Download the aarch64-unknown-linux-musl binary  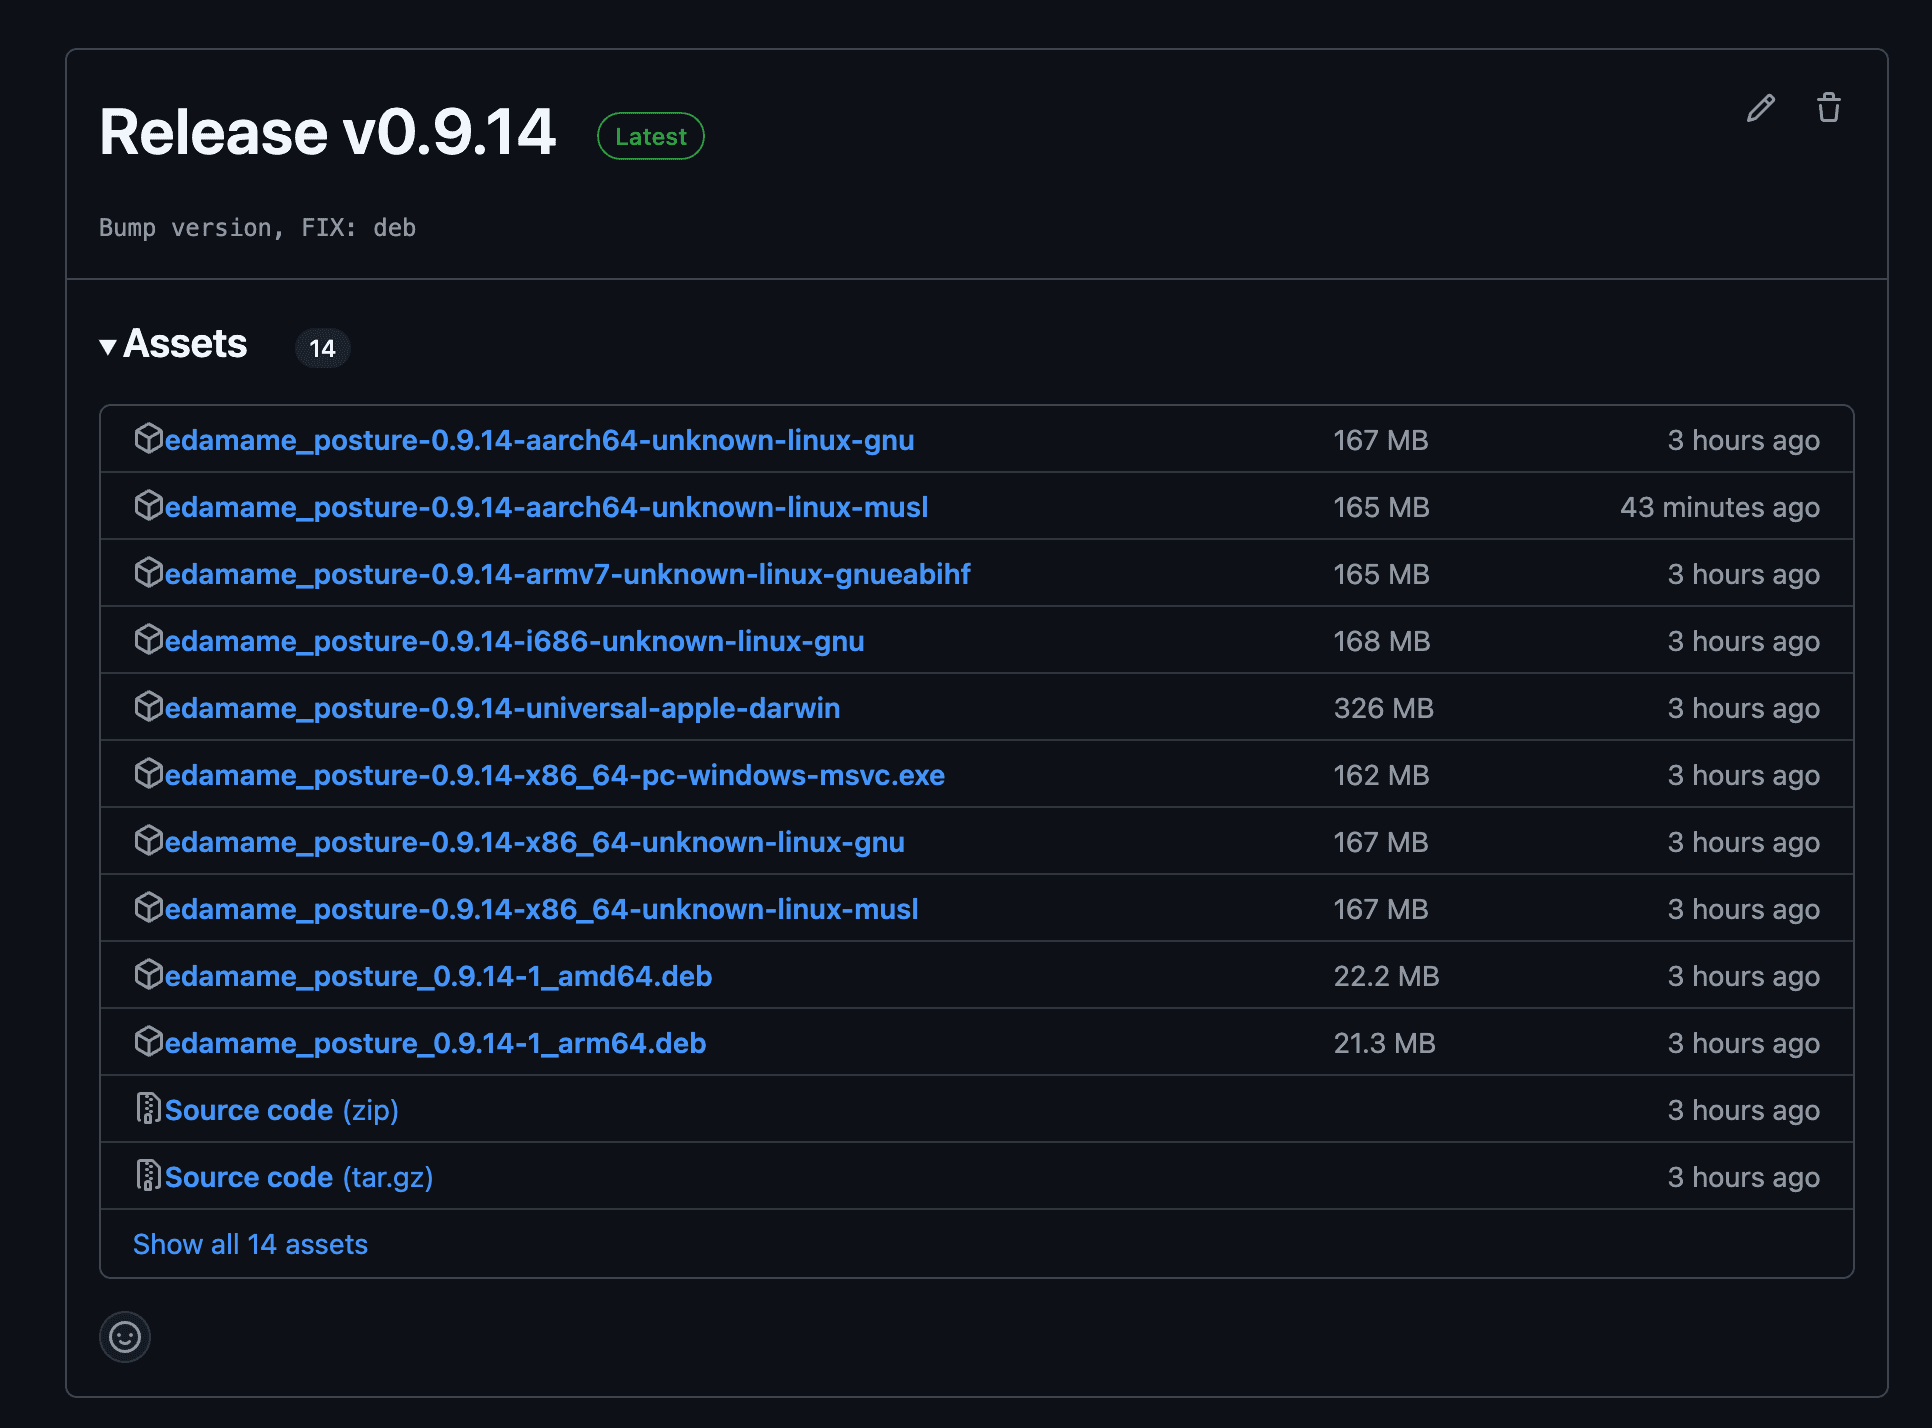click(x=546, y=507)
